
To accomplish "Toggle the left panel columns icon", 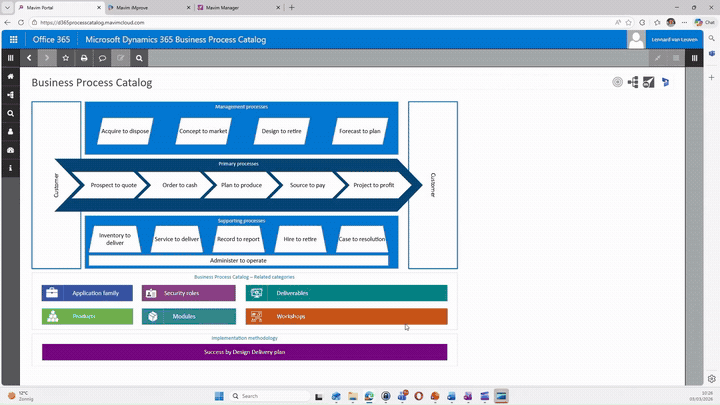I will click(x=11, y=58).
